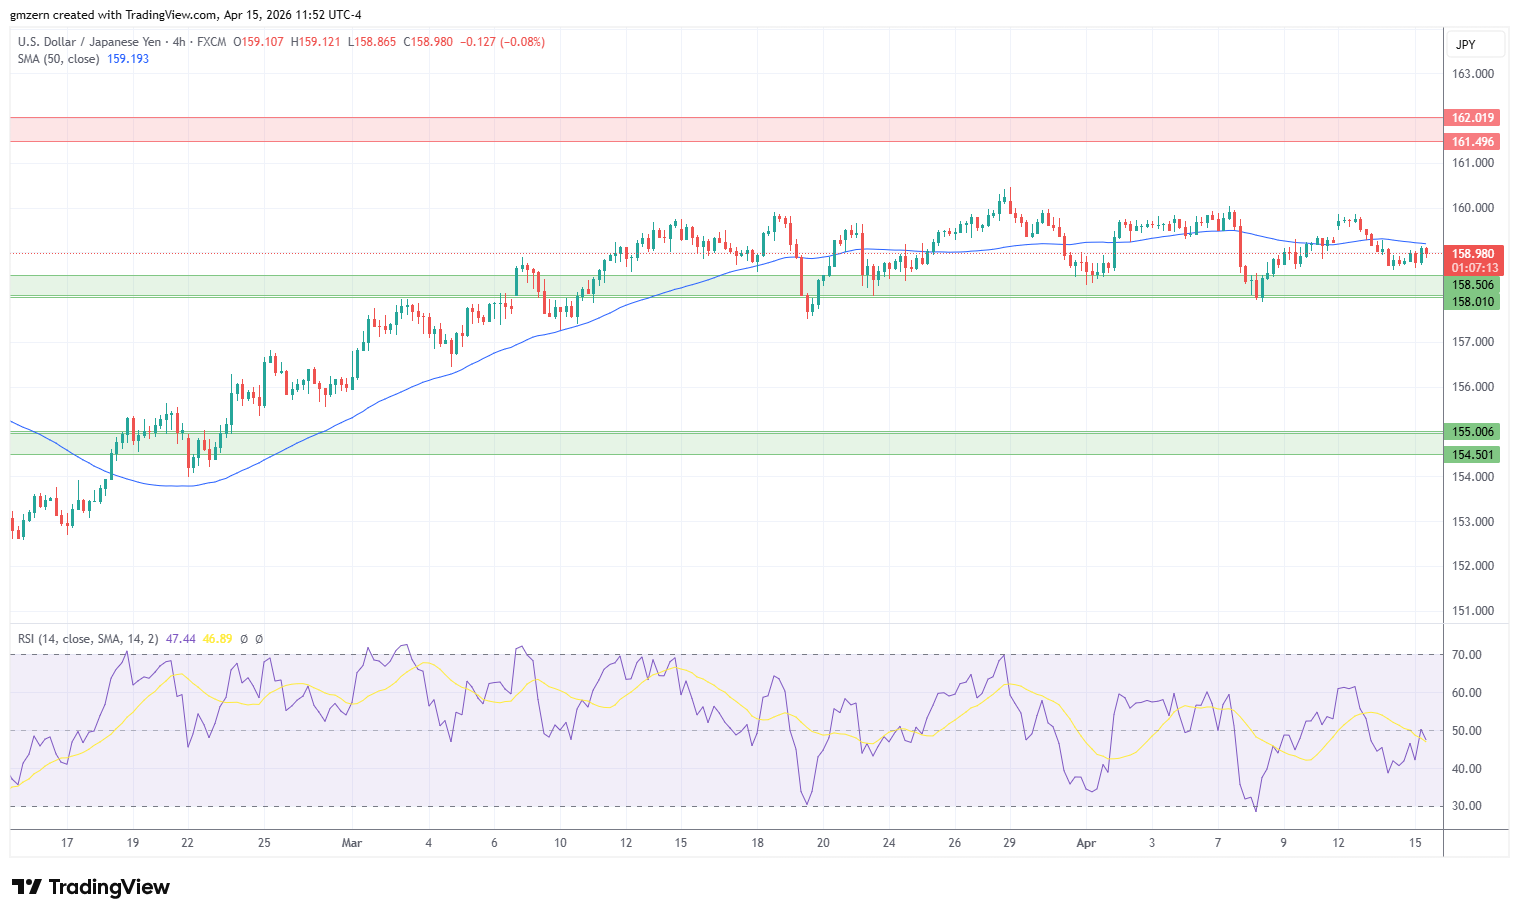
Task: Select the RSI average value 46.89
Action: point(217,639)
